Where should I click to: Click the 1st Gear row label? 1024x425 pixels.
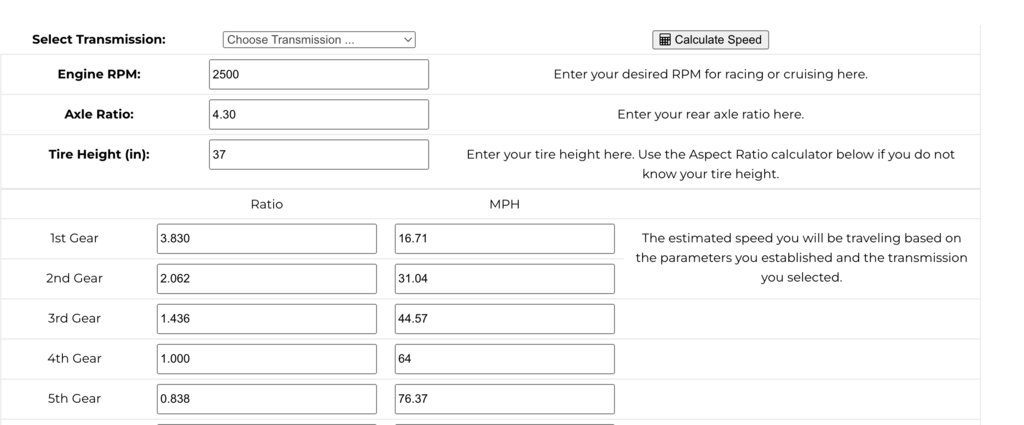click(x=74, y=238)
